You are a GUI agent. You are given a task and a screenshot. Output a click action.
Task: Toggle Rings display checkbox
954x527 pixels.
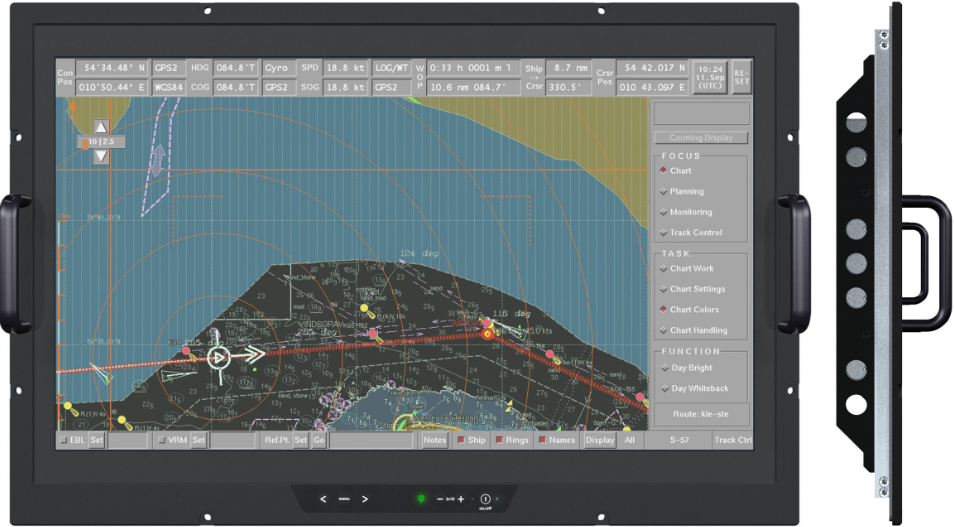499,440
